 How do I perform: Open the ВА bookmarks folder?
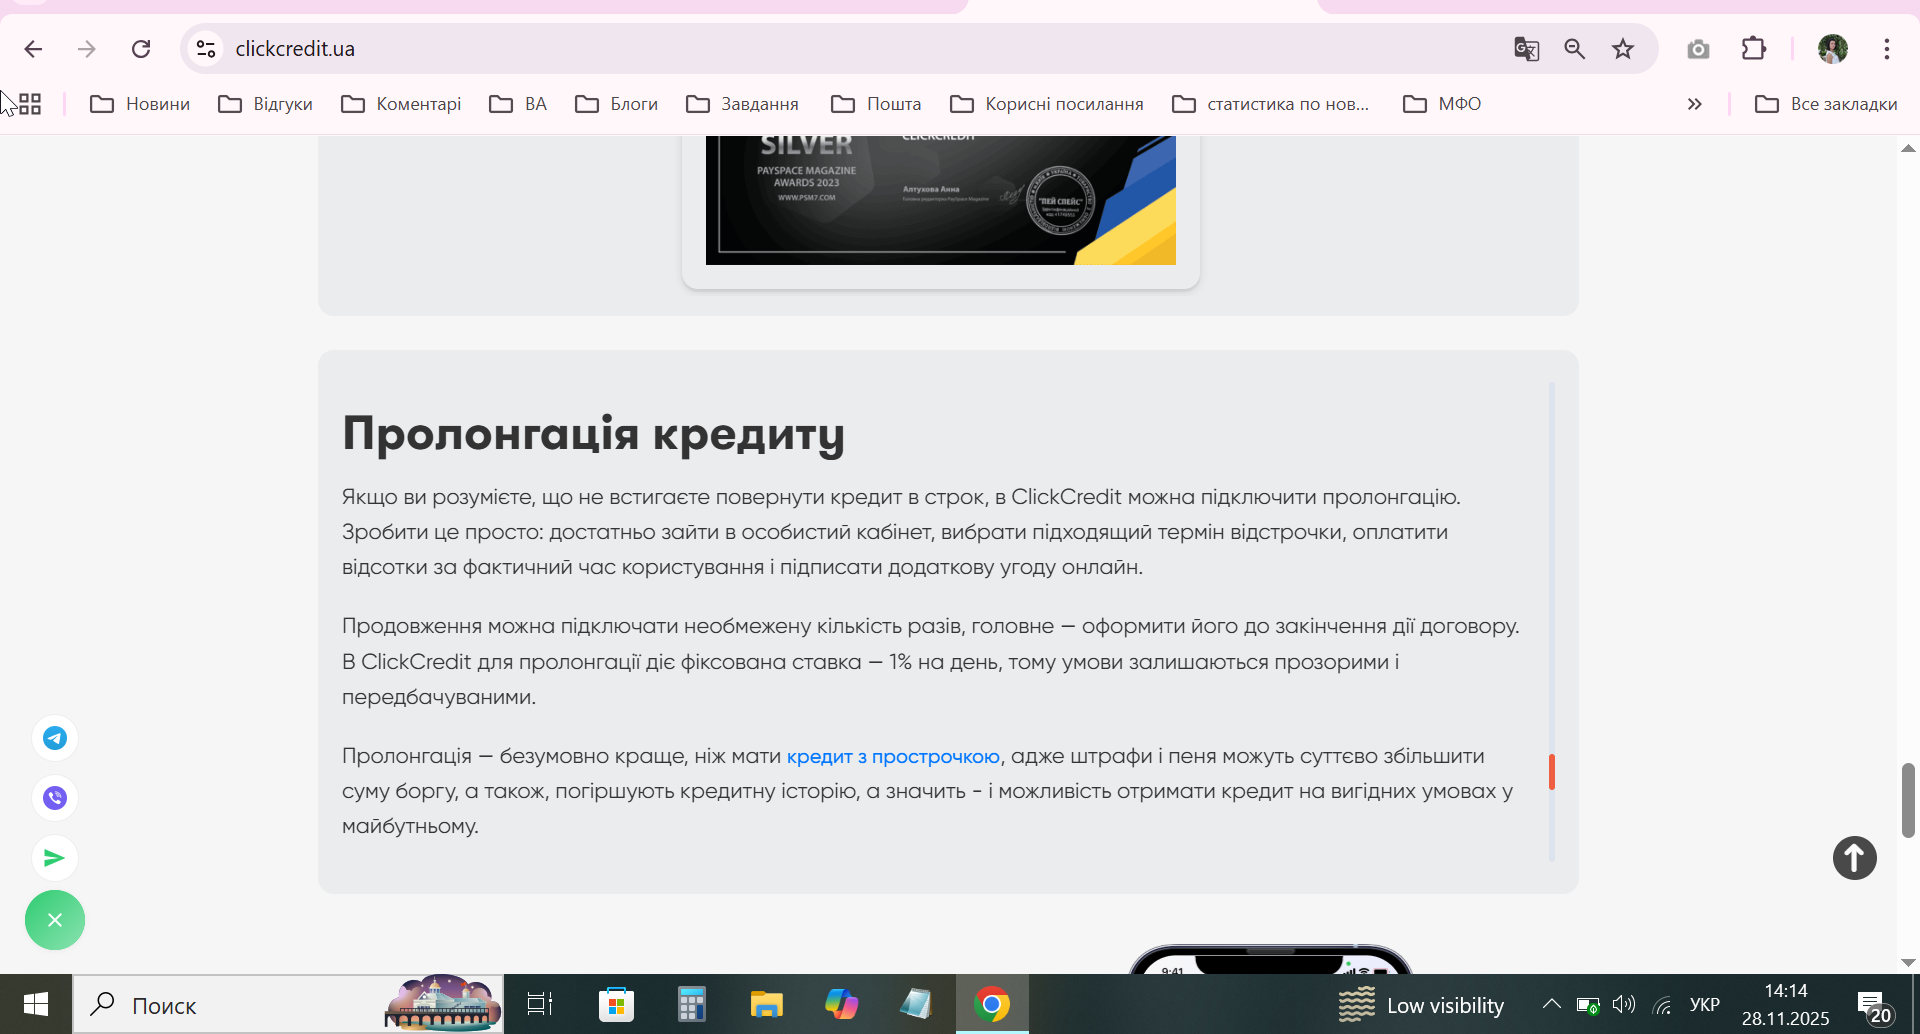coord(518,104)
